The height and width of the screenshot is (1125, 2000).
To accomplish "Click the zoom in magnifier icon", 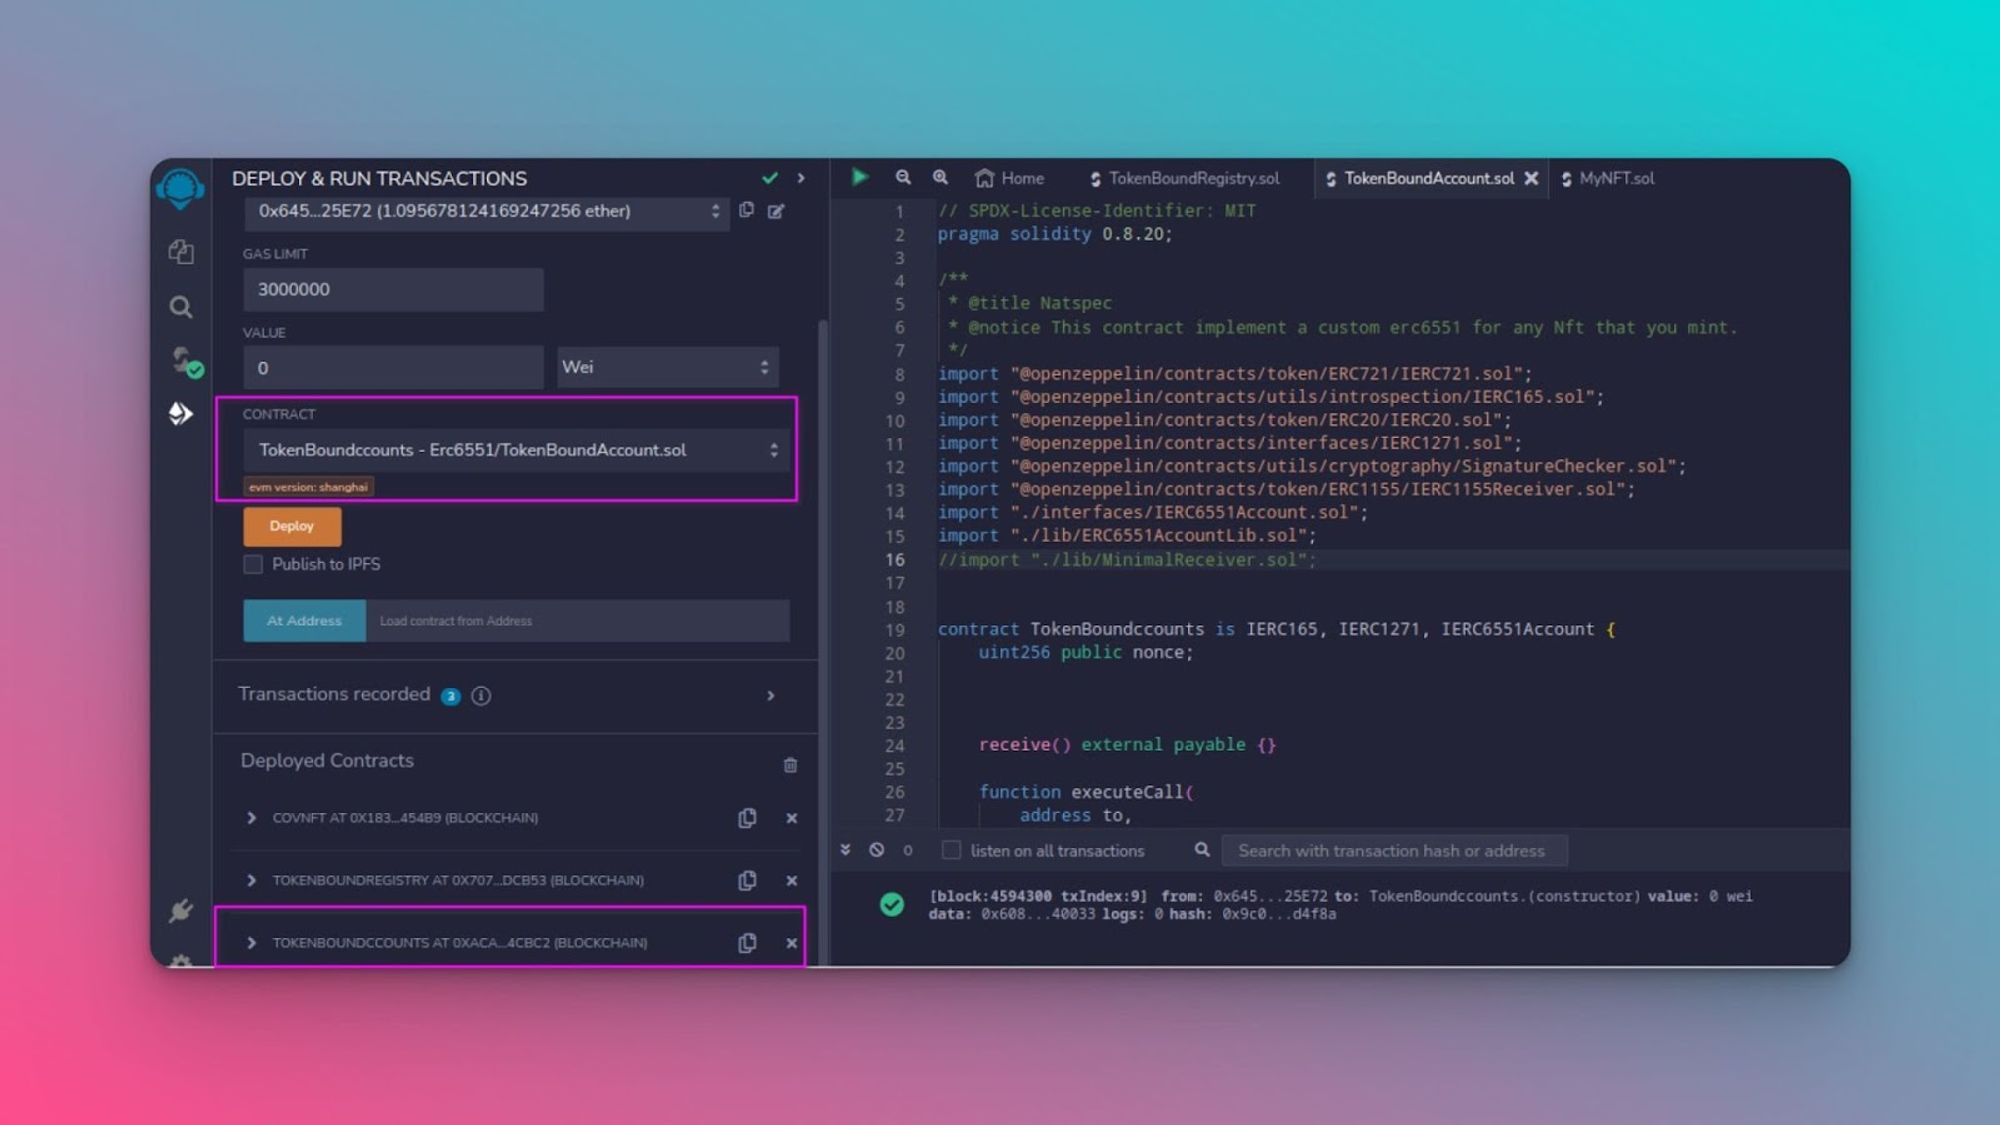I will [940, 177].
